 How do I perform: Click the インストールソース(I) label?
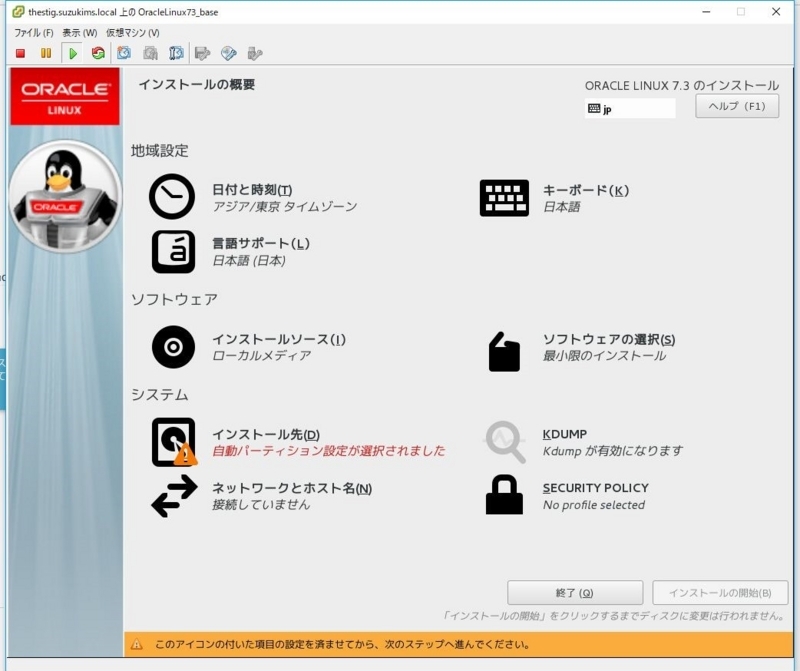pos(279,339)
